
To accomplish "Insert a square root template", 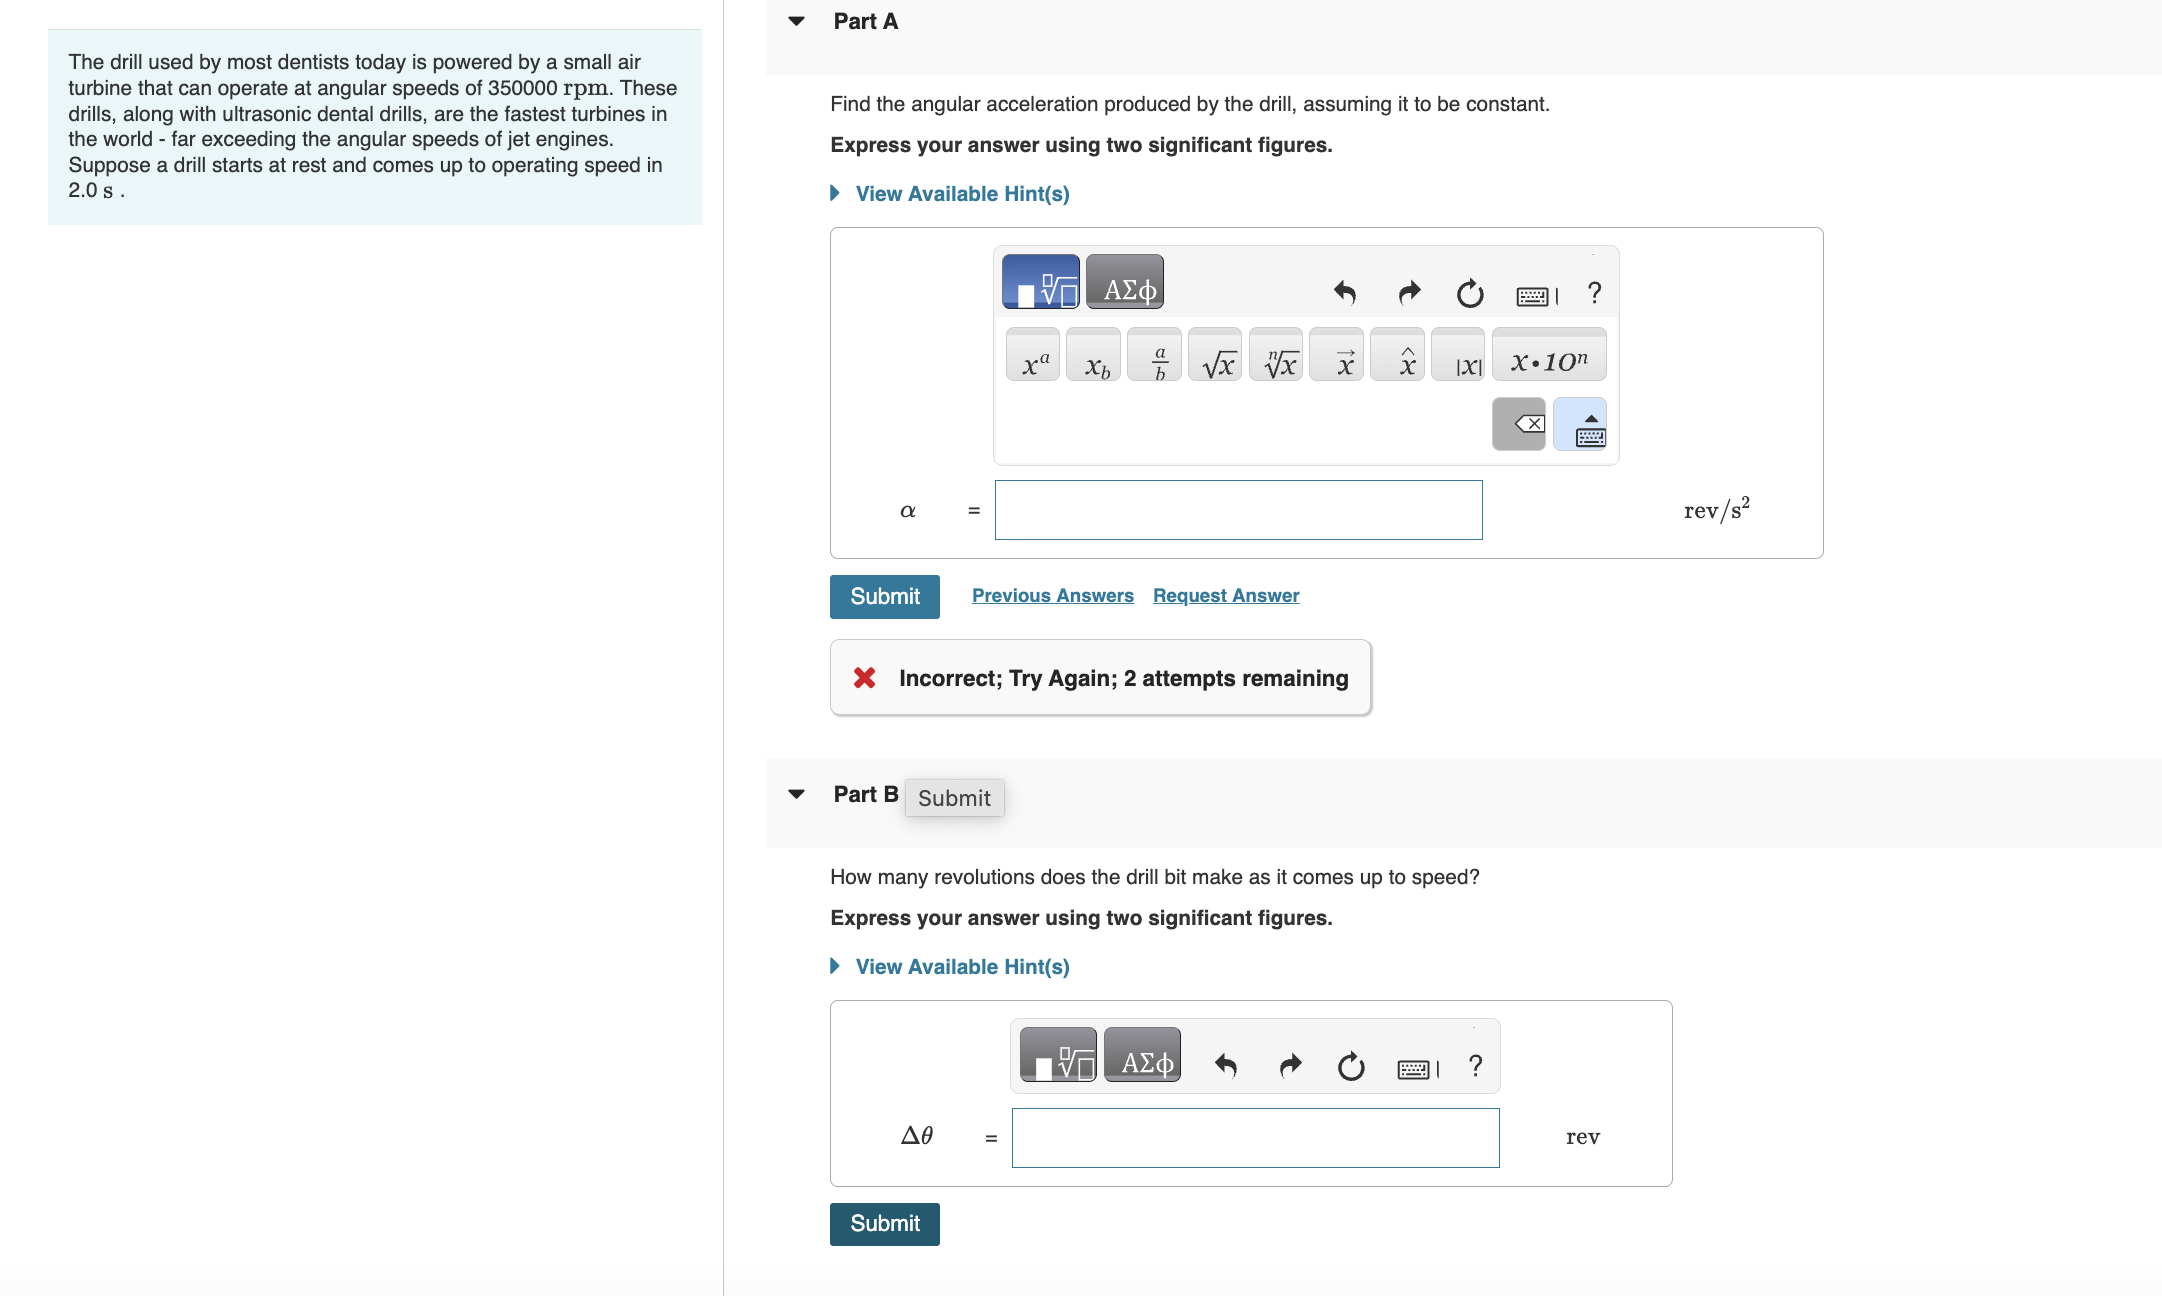I will coord(1216,356).
